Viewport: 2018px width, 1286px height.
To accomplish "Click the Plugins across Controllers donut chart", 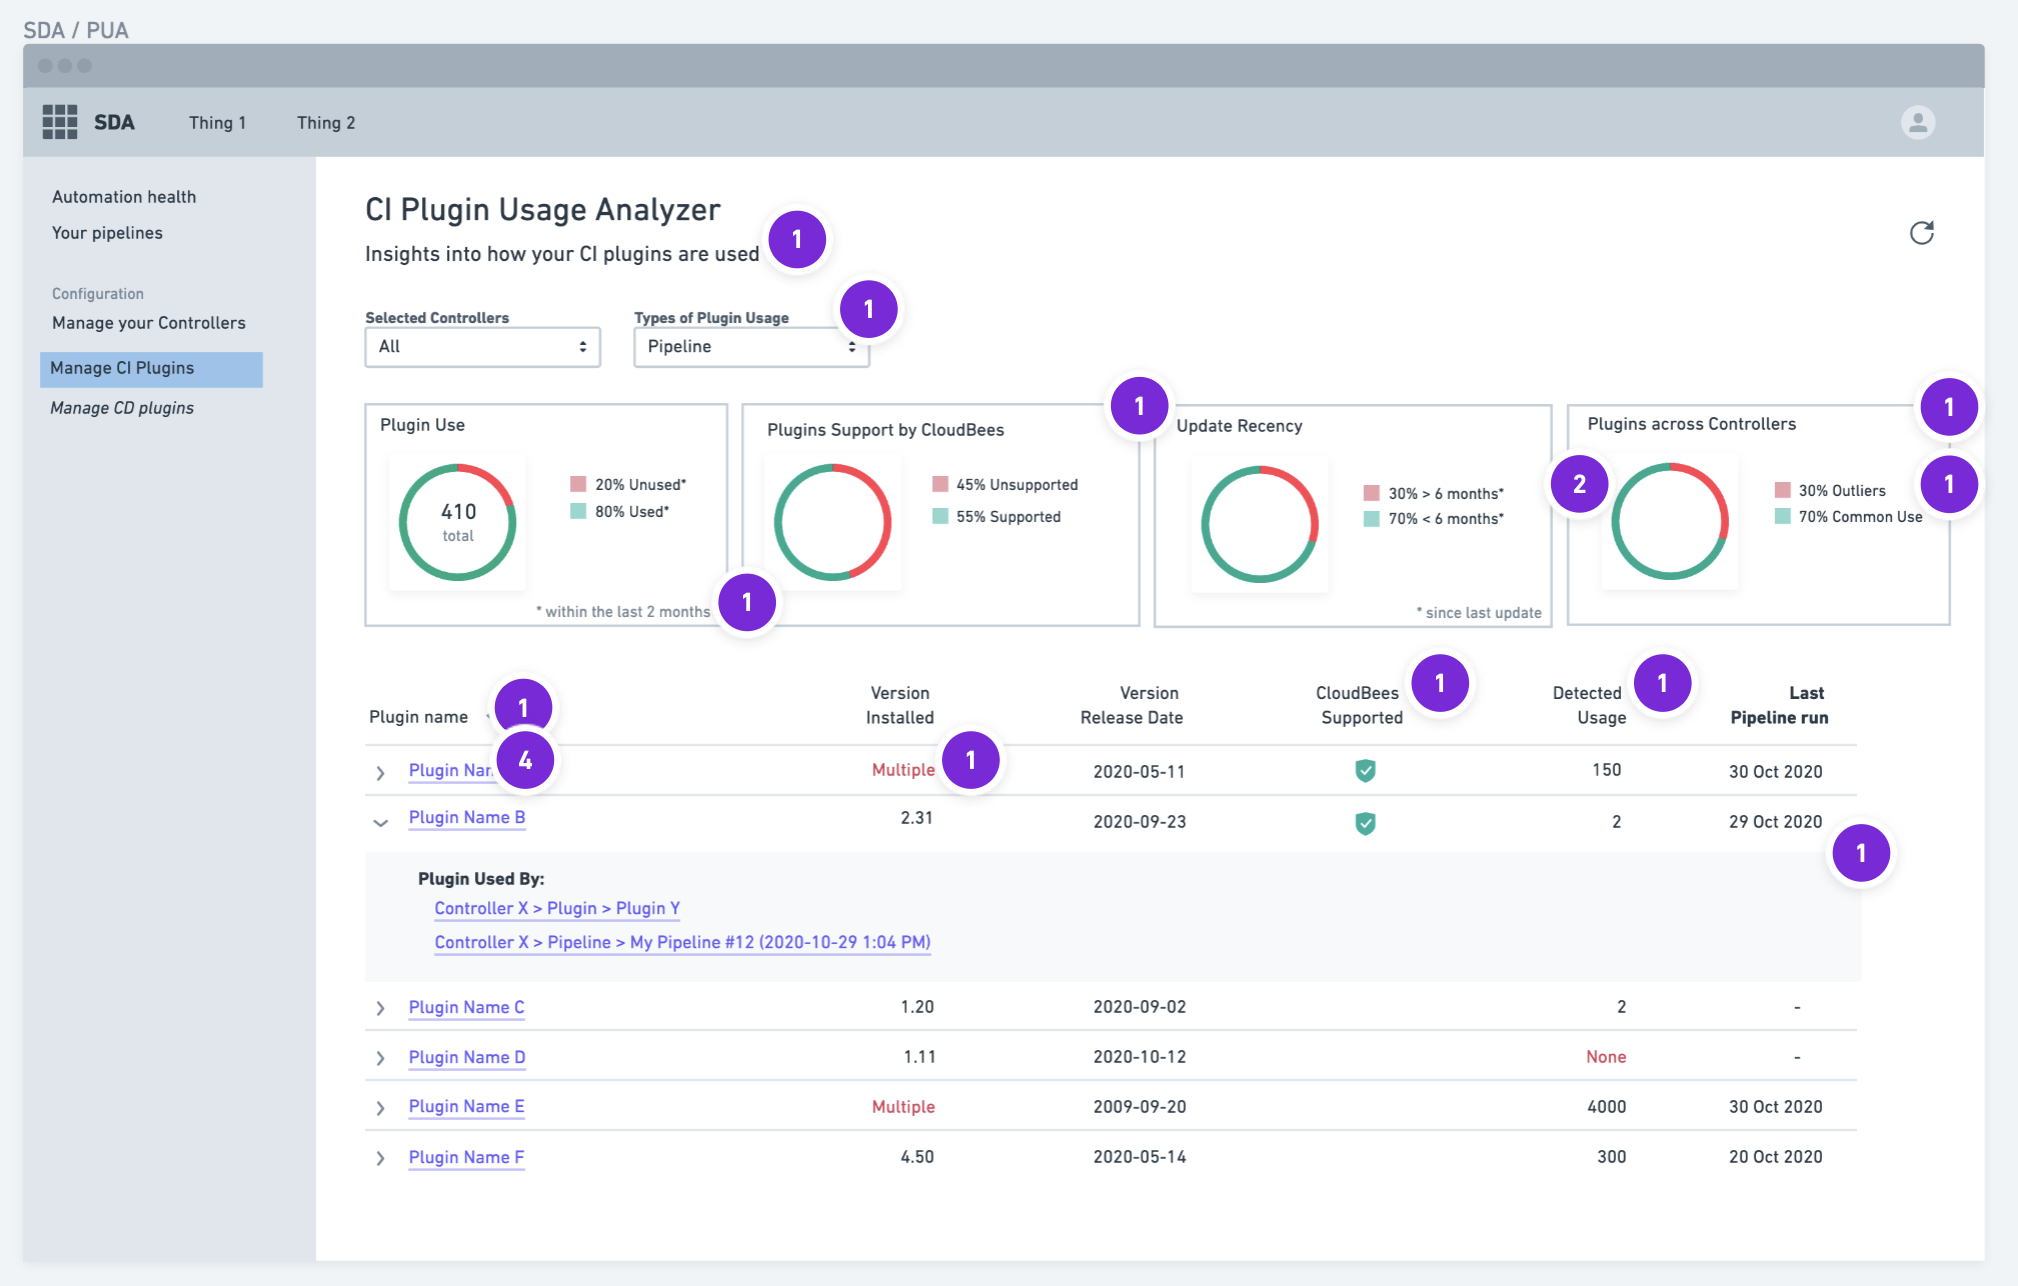I will [1670, 521].
